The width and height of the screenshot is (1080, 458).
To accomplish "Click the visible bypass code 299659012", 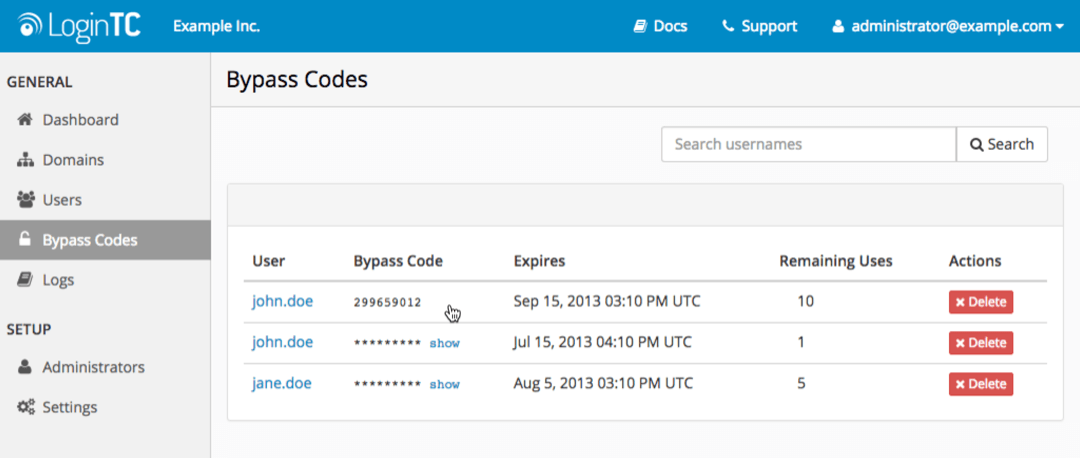I will pyautogui.click(x=387, y=302).
